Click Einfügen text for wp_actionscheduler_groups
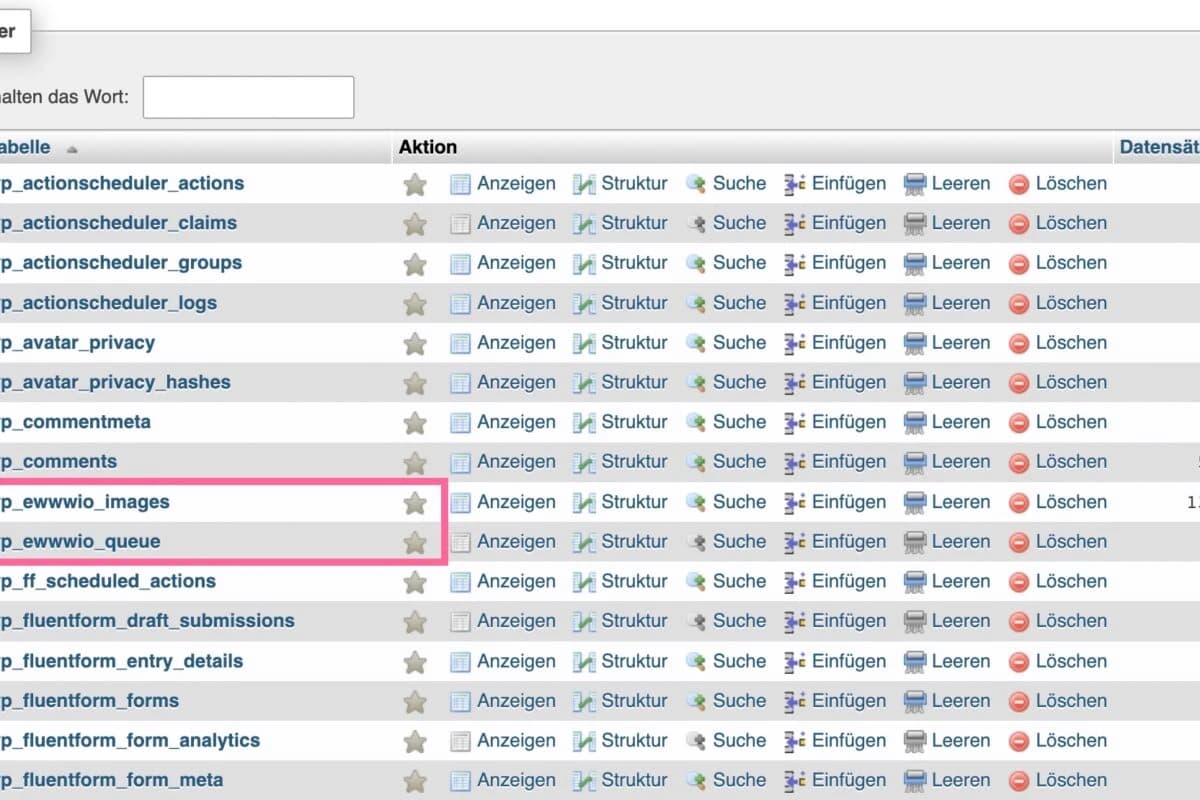The width and height of the screenshot is (1200, 800). (x=848, y=263)
